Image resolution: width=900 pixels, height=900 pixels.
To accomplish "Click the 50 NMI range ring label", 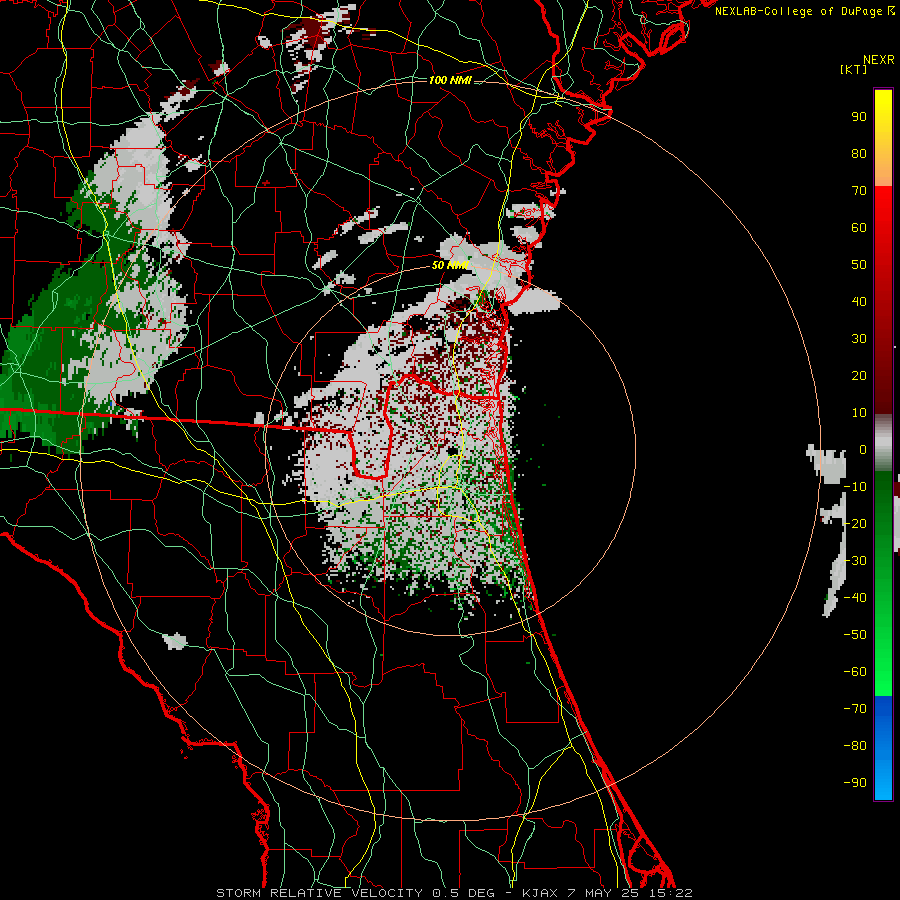I will 450,265.
